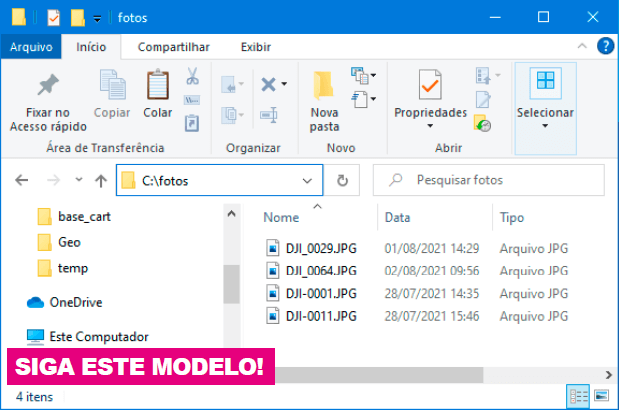619x410 pixels.
Task: Go up one folder level arrow
Action: pyautogui.click(x=101, y=180)
